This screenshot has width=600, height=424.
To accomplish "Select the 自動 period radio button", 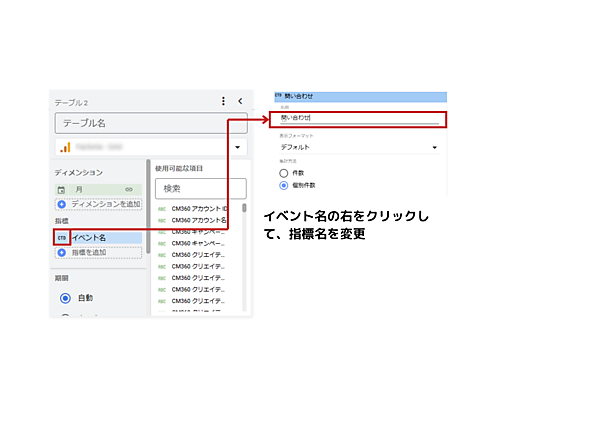I will tap(66, 298).
